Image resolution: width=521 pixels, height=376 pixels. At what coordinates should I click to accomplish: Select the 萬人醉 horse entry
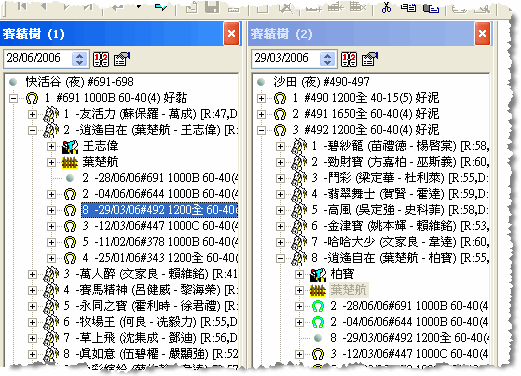point(150,274)
